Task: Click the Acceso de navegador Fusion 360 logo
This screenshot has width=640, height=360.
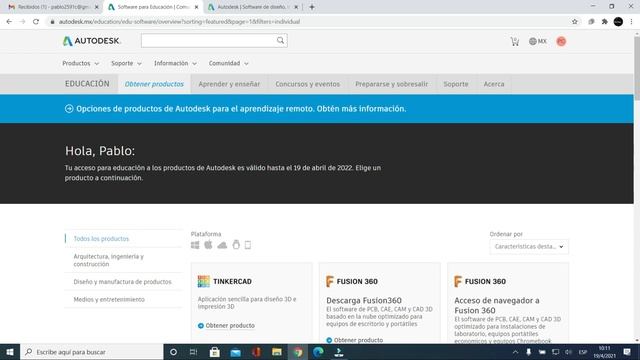Action: (480, 281)
